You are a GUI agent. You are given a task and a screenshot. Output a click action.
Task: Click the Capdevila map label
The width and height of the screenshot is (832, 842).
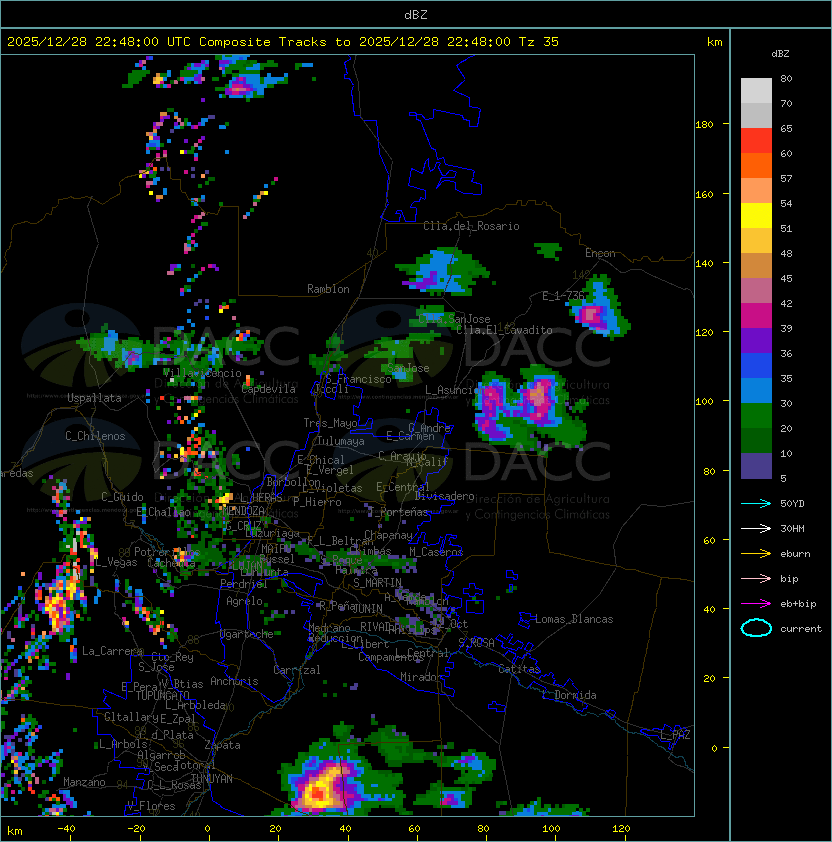pos(268,389)
